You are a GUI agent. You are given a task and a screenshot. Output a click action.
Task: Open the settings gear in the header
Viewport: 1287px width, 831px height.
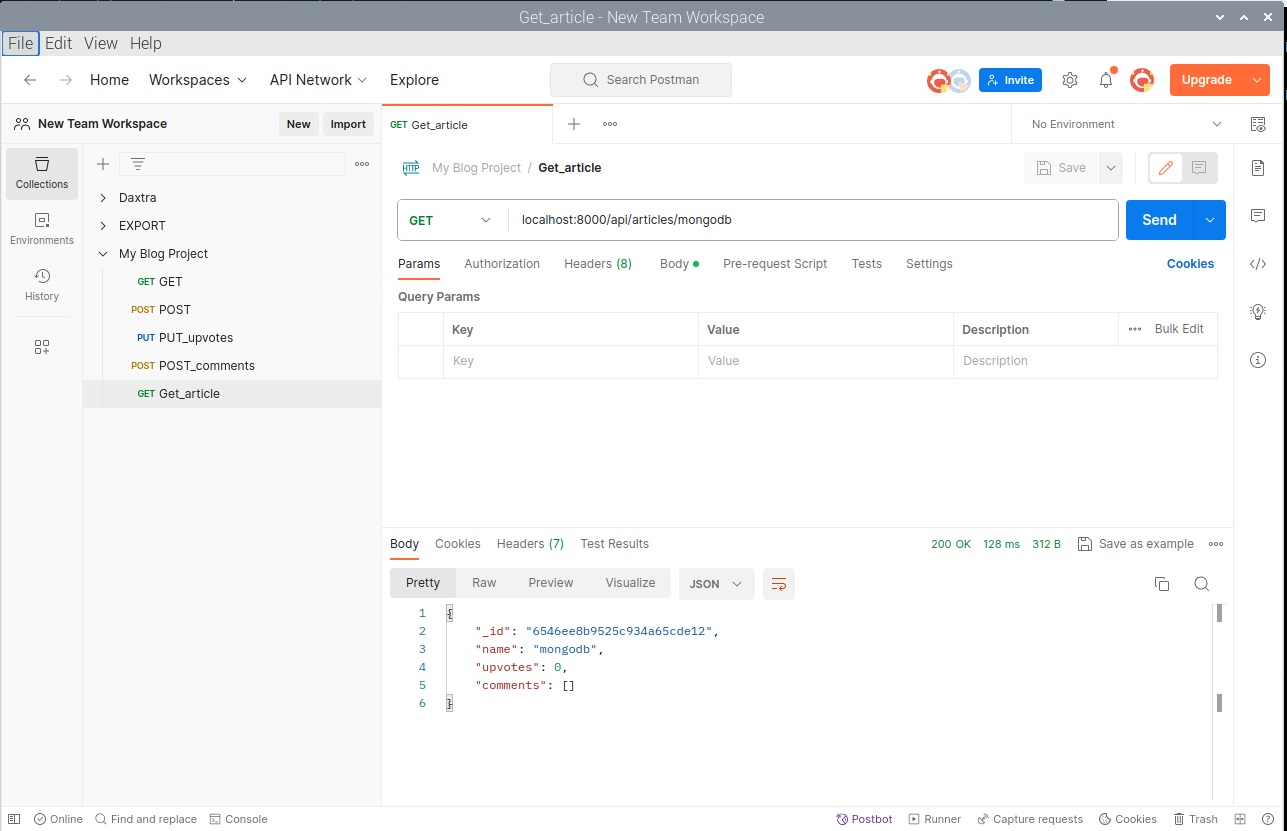(1070, 80)
